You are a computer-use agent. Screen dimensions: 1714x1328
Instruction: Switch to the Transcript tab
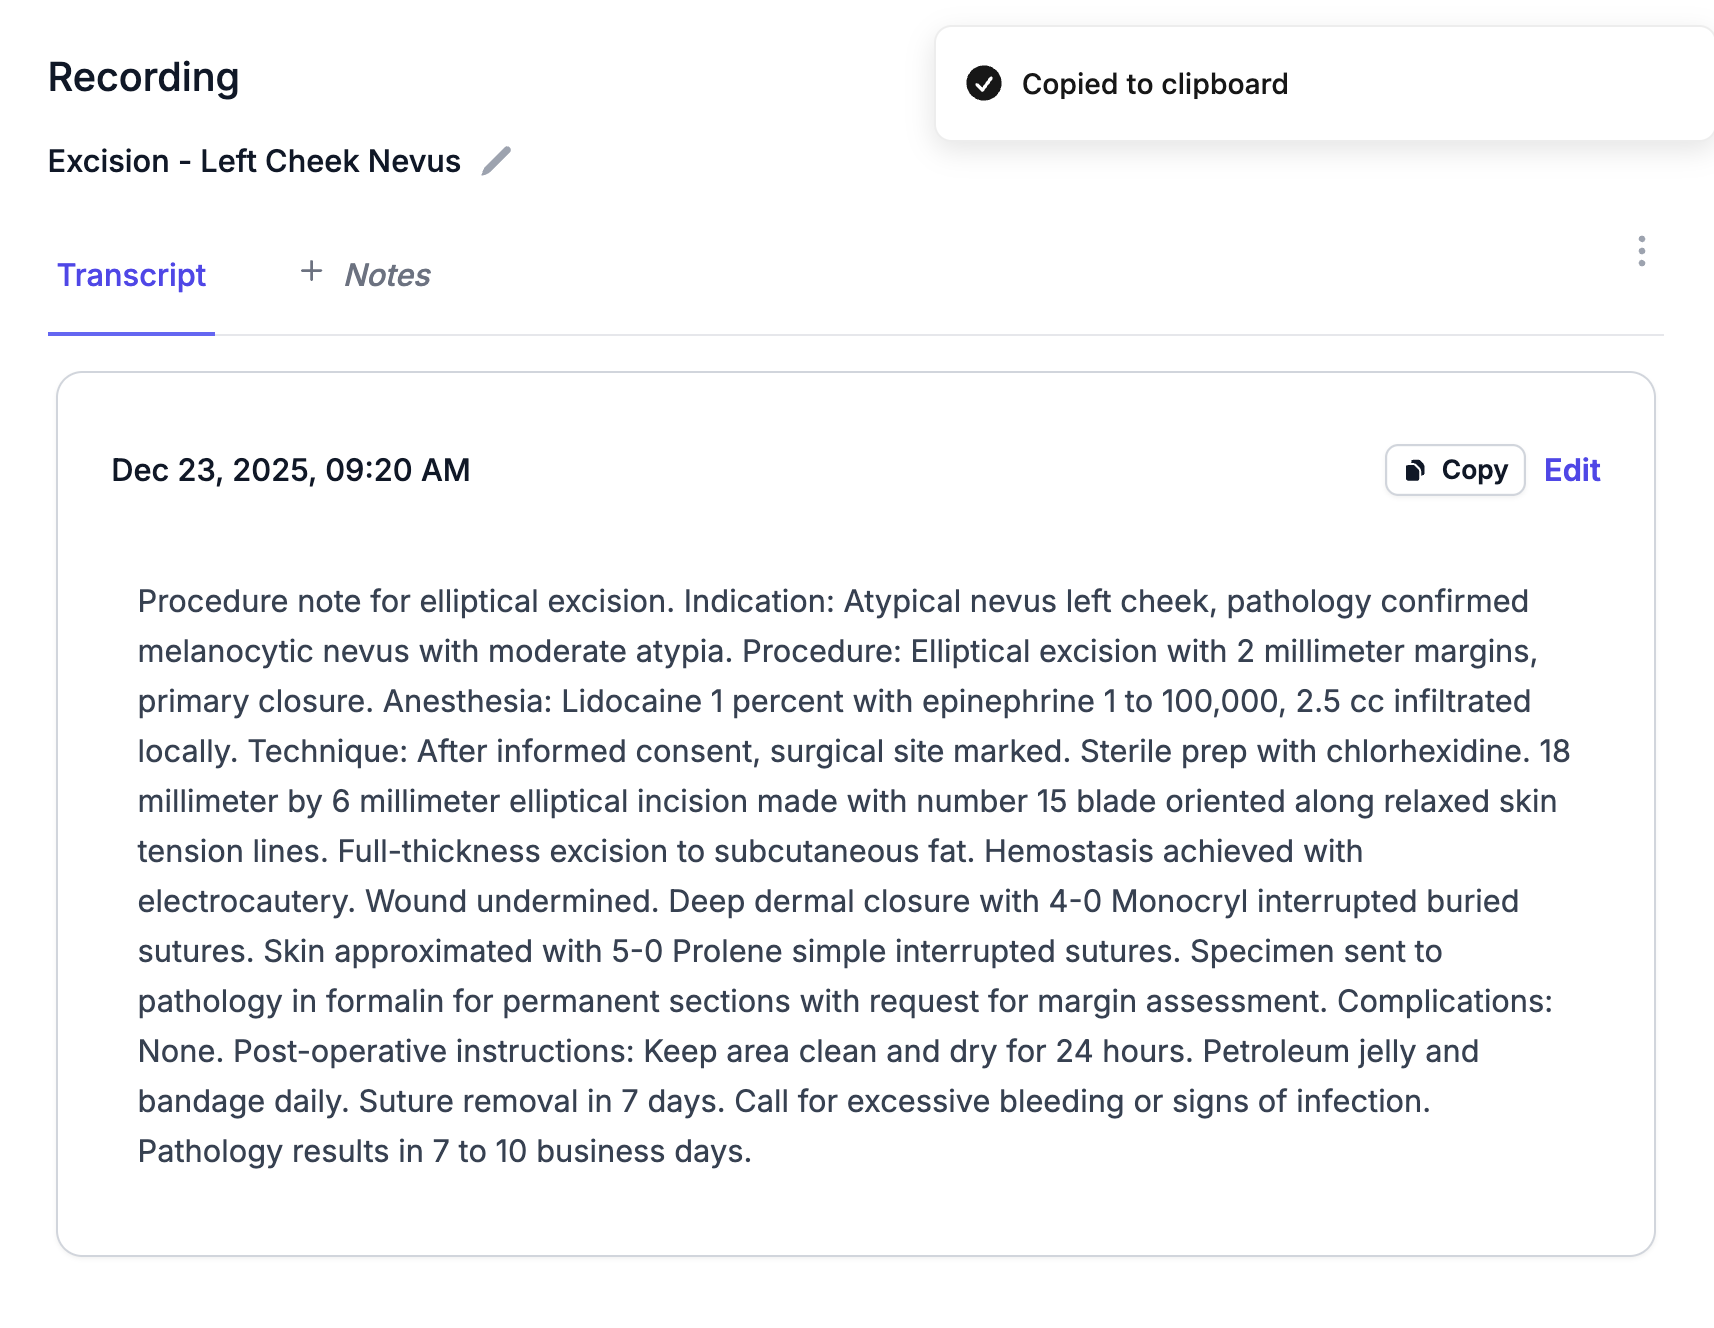click(131, 275)
